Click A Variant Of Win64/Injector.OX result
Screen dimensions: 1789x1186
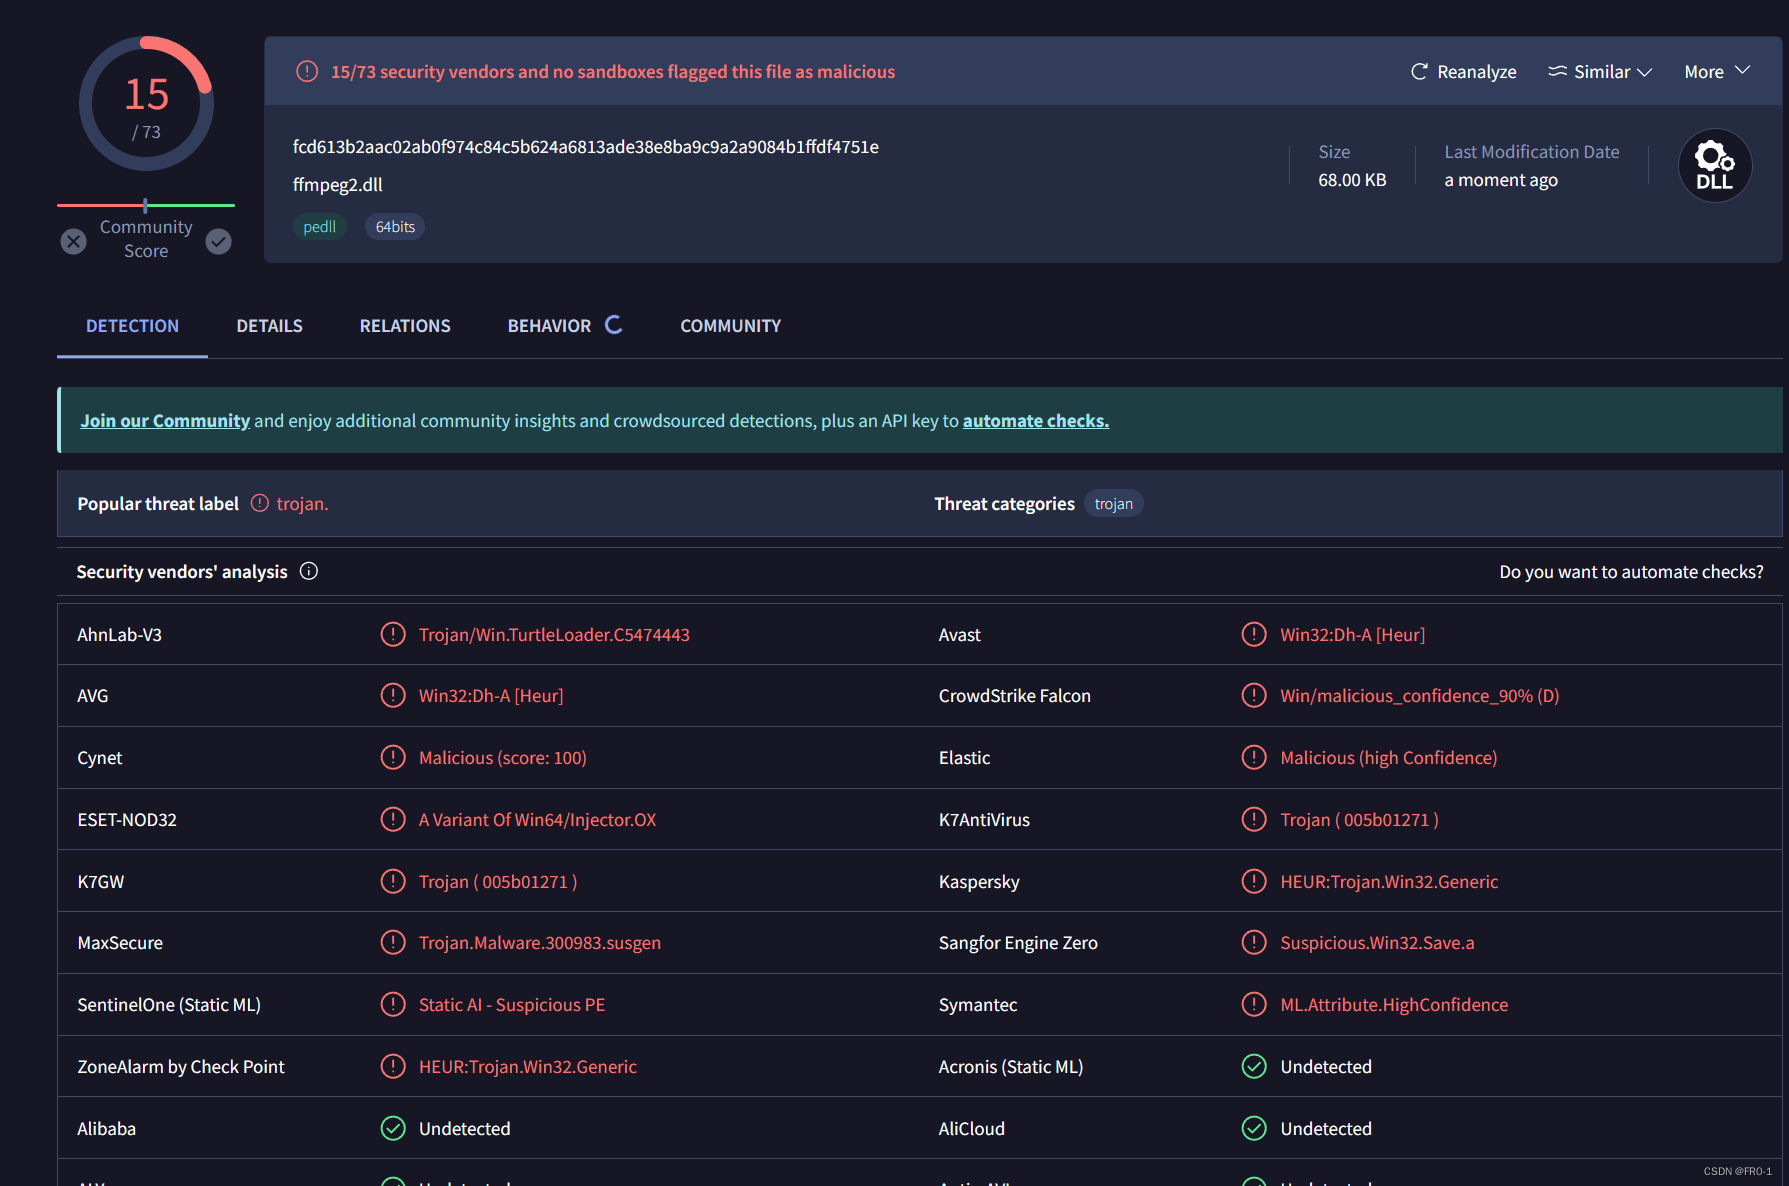pyautogui.click(x=537, y=820)
